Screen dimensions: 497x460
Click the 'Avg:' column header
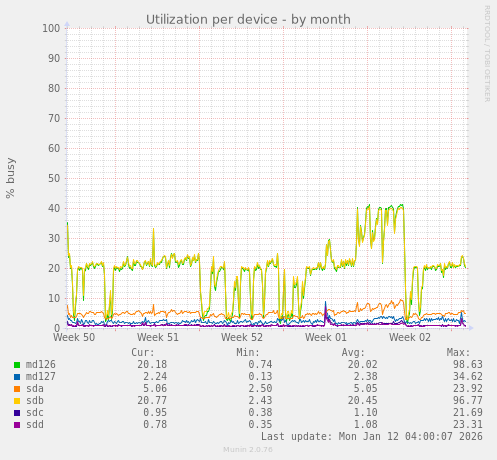[353, 353]
